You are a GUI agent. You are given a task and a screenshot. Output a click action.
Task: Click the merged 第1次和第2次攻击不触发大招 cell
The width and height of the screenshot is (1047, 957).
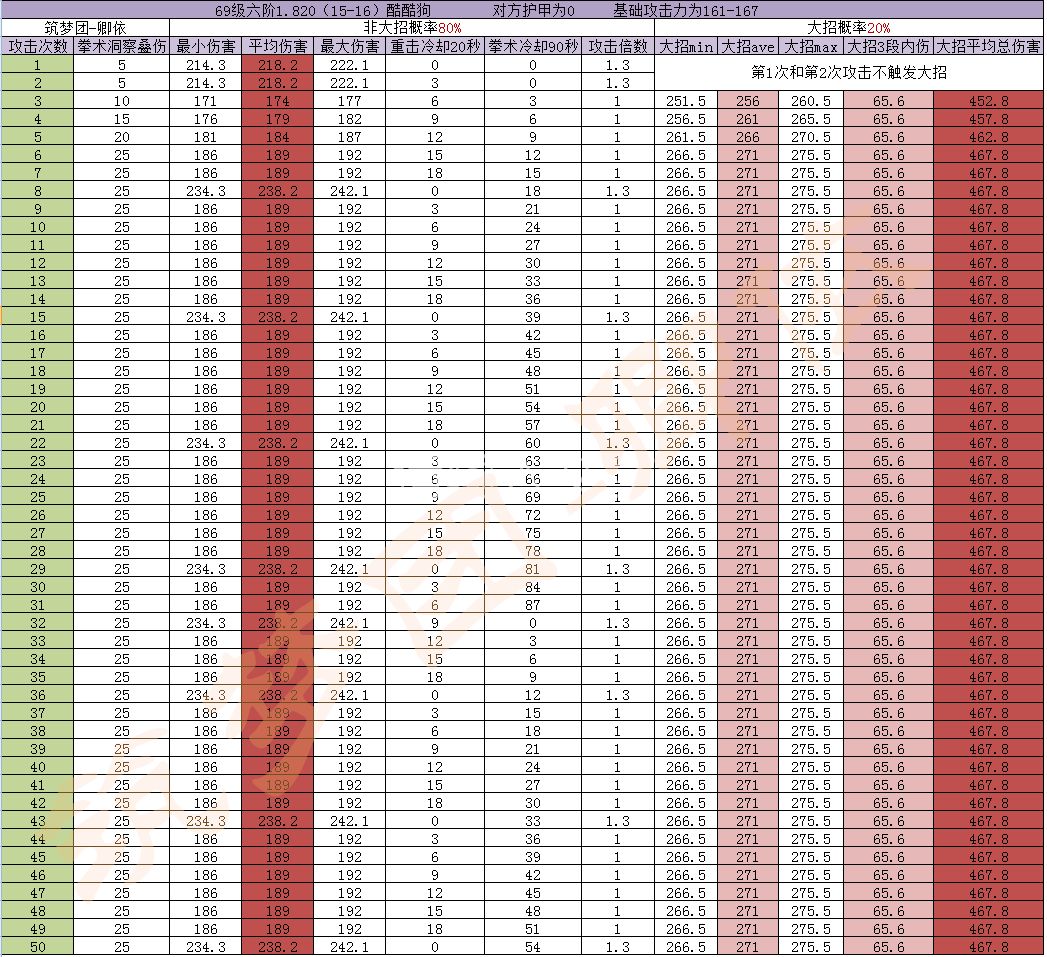pyautogui.click(x=848, y=74)
